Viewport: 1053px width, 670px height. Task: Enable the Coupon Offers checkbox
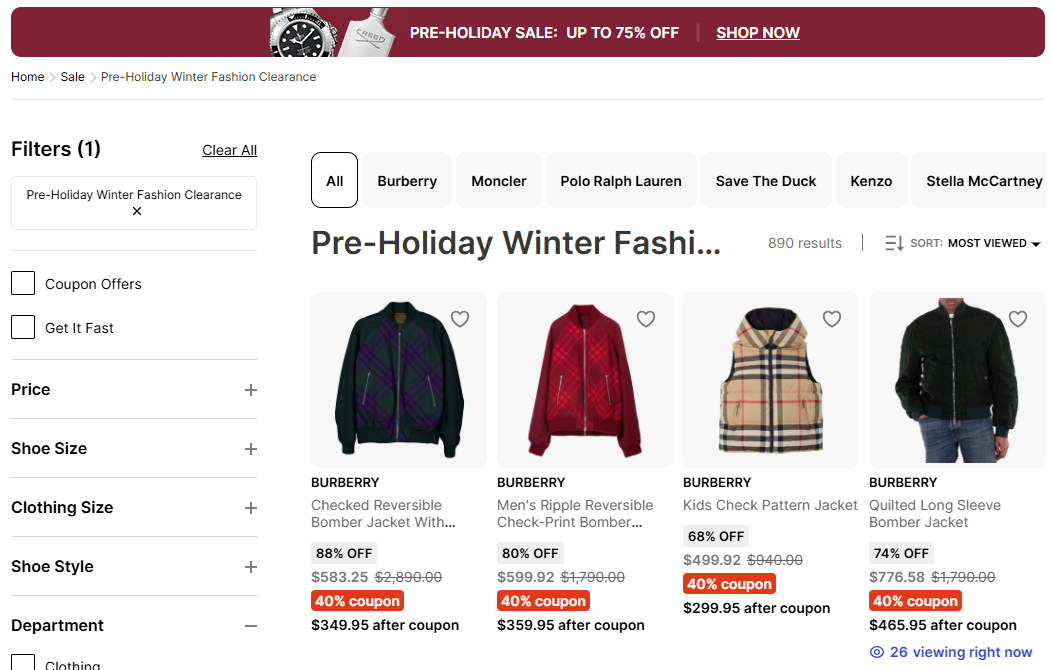[x=23, y=284]
